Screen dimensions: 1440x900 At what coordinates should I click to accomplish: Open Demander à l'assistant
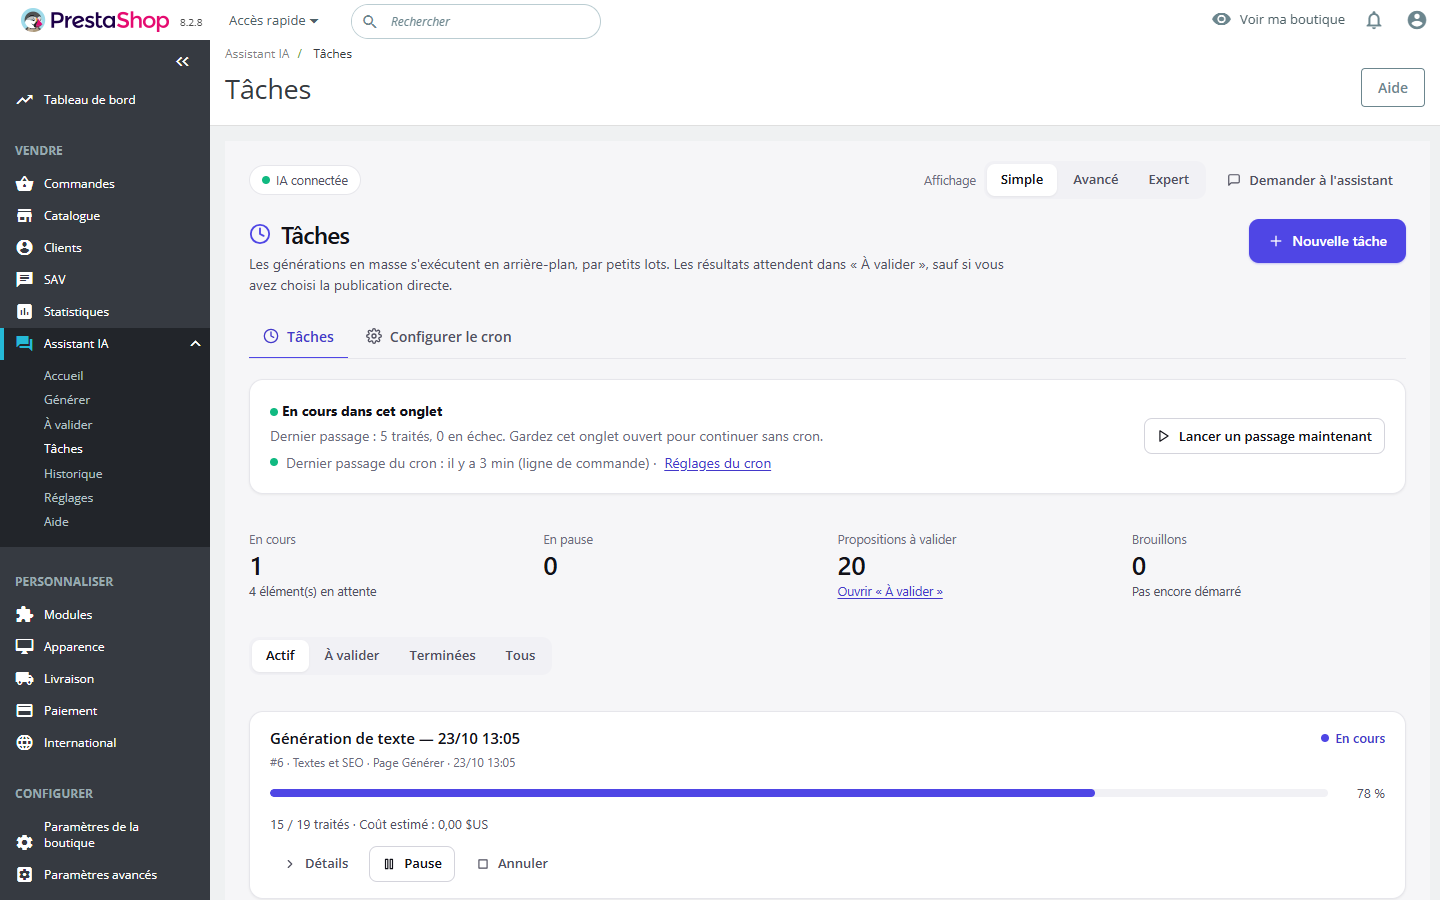[x=1310, y=180]
